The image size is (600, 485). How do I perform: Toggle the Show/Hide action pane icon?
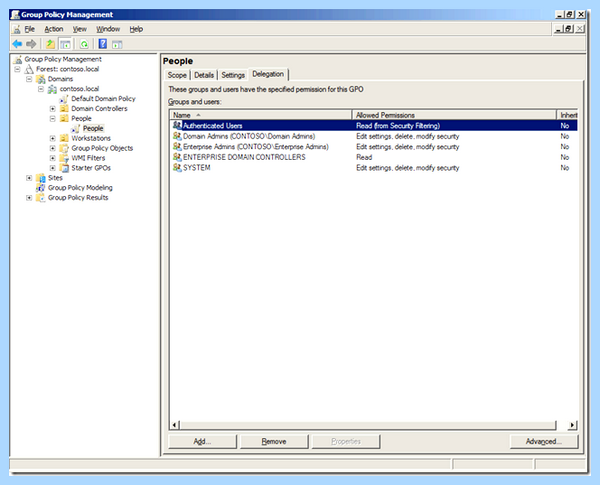(117, 44)
